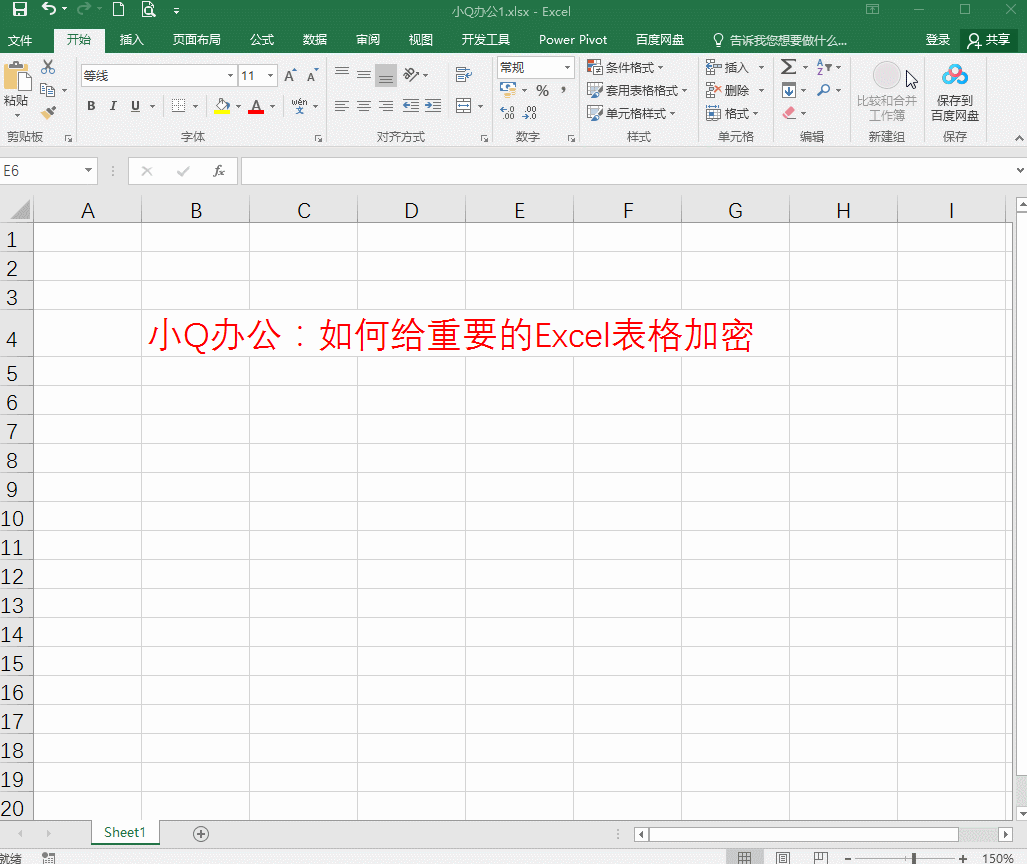Toggle bold formatting
The image size is (1027, 864).
[91, 106]
